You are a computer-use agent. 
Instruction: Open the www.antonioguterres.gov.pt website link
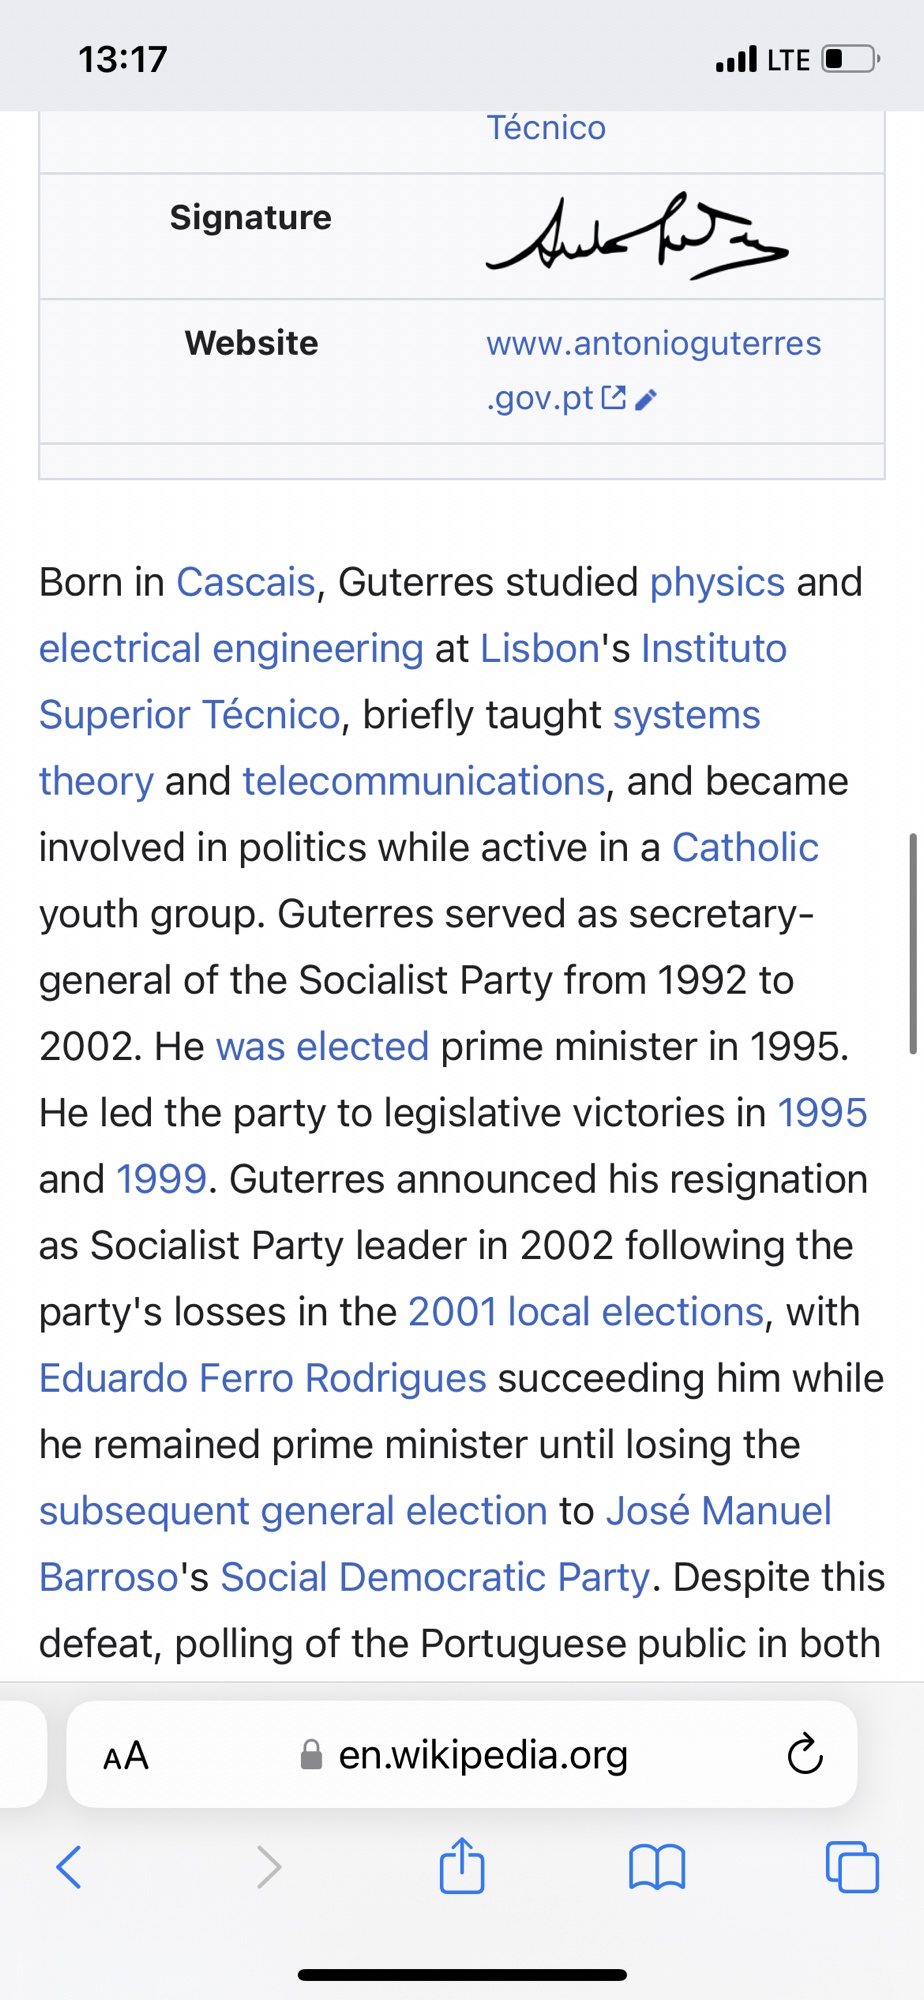pyautogui.click(x=653, y=344)
